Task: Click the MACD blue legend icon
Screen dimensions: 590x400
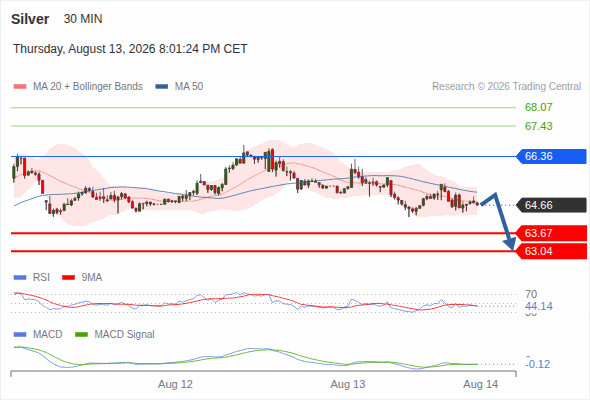Action: [x=20, y=335]
